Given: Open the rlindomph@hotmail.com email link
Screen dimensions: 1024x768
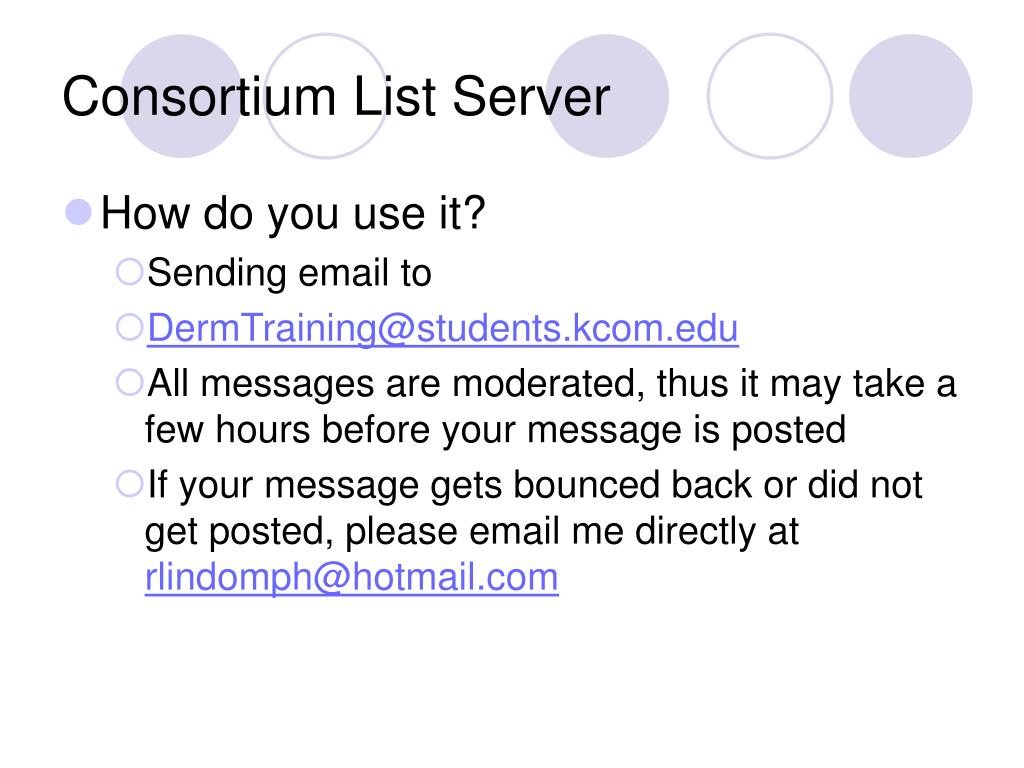Looking at the screenshot, I should (x=351, y=577).
